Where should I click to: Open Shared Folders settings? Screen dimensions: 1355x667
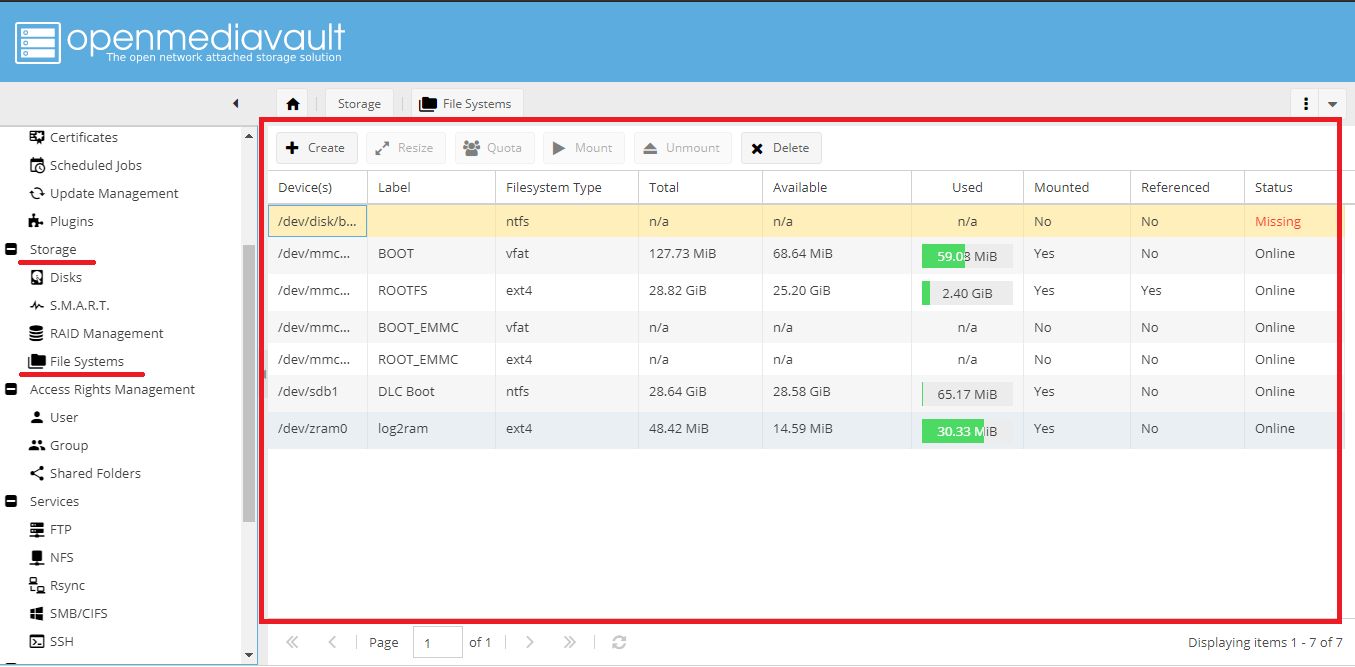[x=93, y=473]
